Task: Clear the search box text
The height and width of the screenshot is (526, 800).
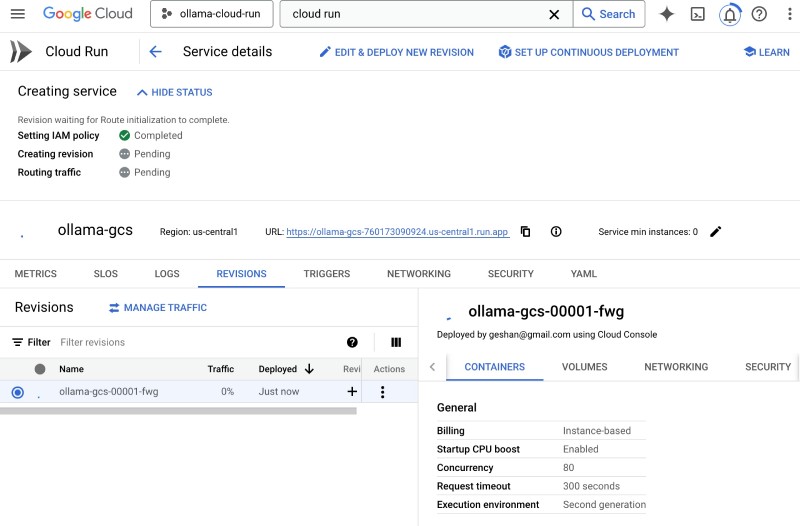Action: [554, 14]
